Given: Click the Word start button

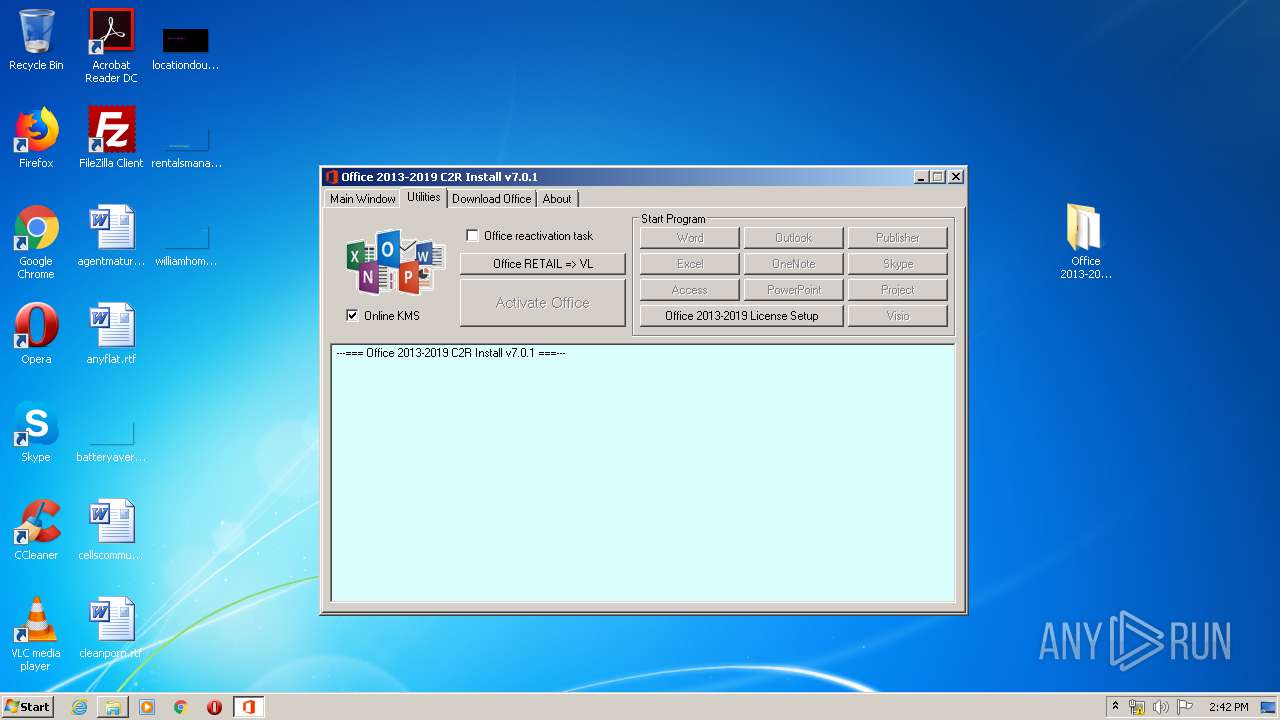Looking at the screenshot, I should (690, 238).
